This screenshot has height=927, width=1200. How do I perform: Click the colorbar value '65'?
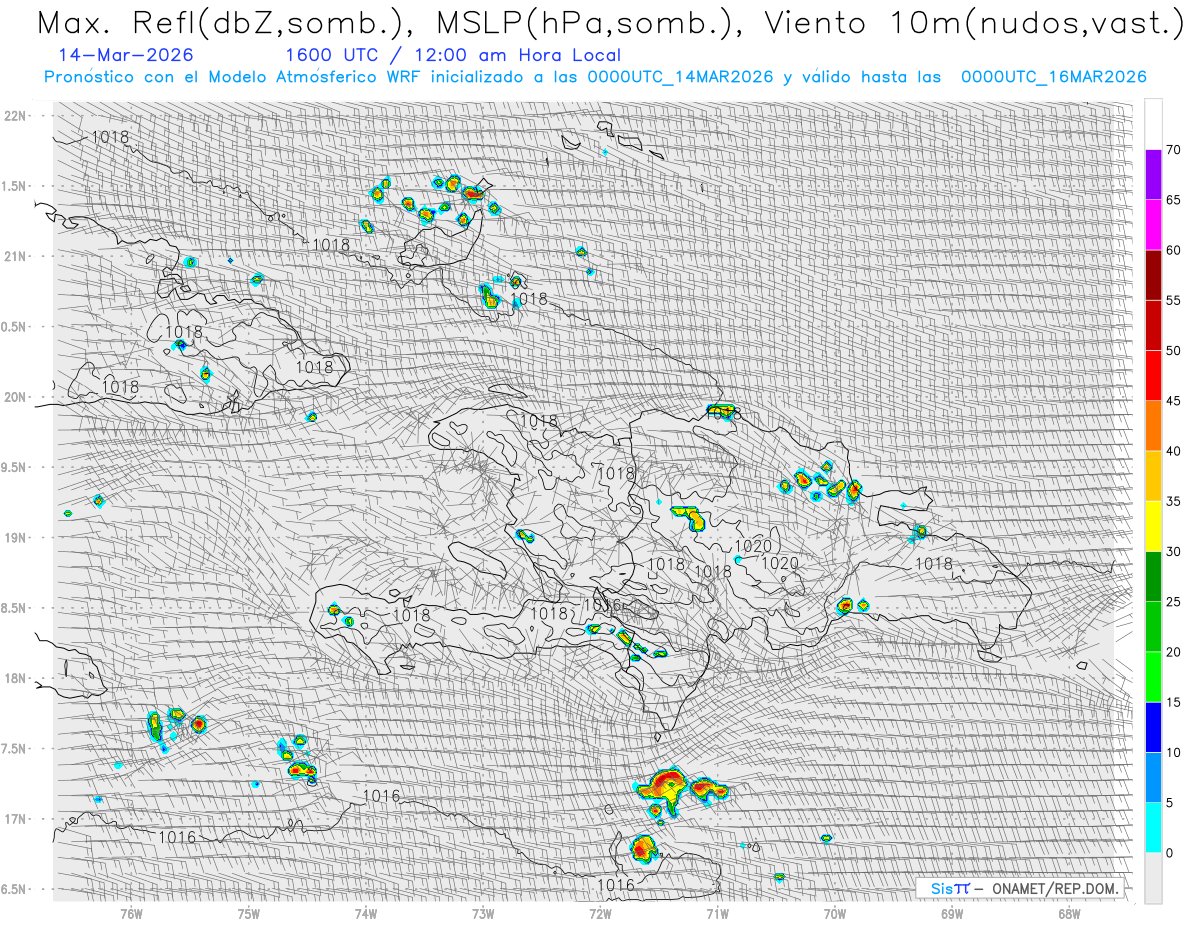click(x=1174, y=200)
